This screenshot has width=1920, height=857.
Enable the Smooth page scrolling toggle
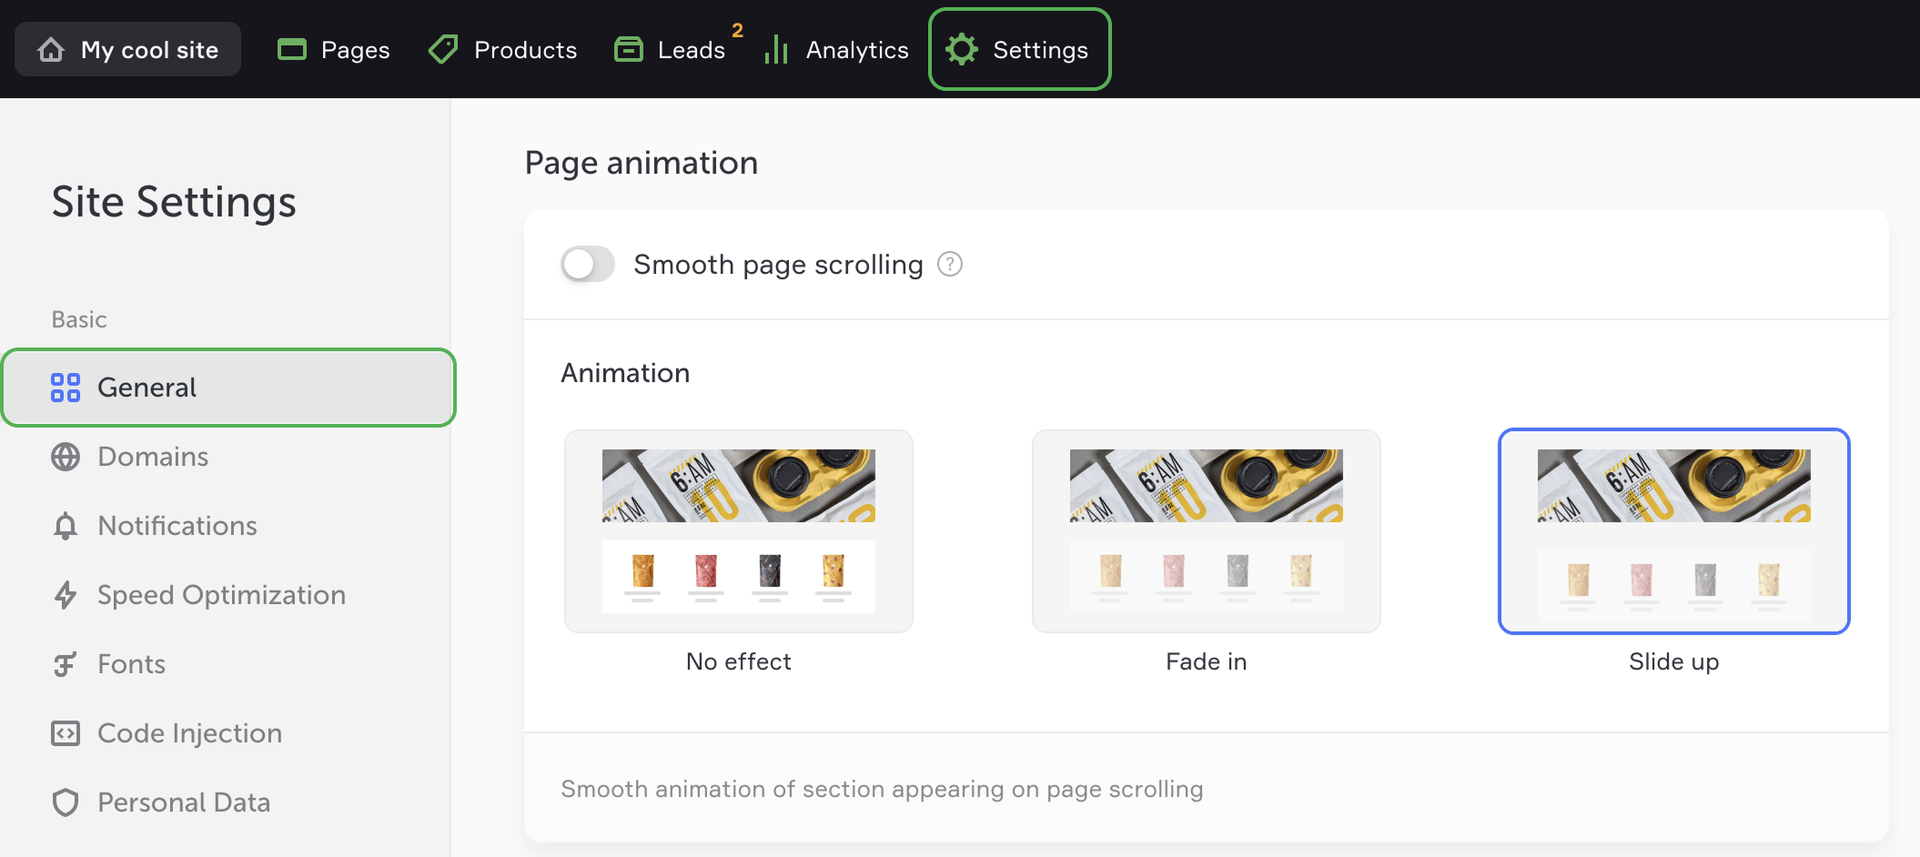587,265
